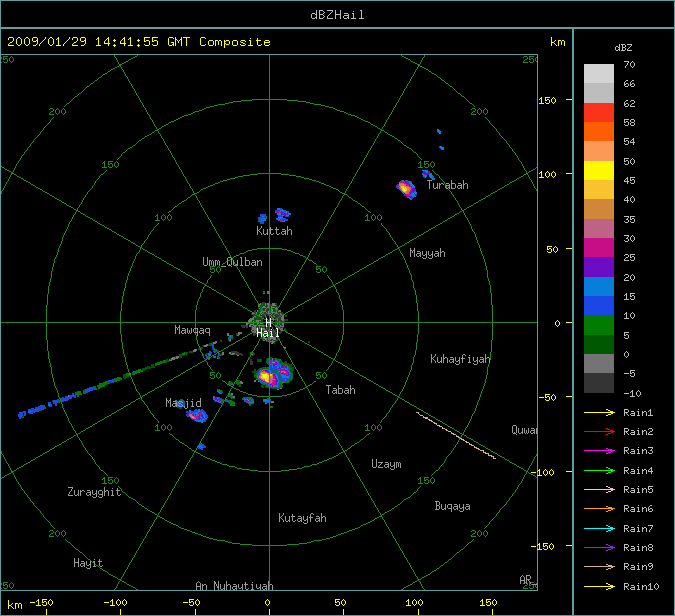The width and height of the screenshot is (675, 616).
Task: Click the yellow Rain1 arrow in legend
Action: tap(599, 413)
